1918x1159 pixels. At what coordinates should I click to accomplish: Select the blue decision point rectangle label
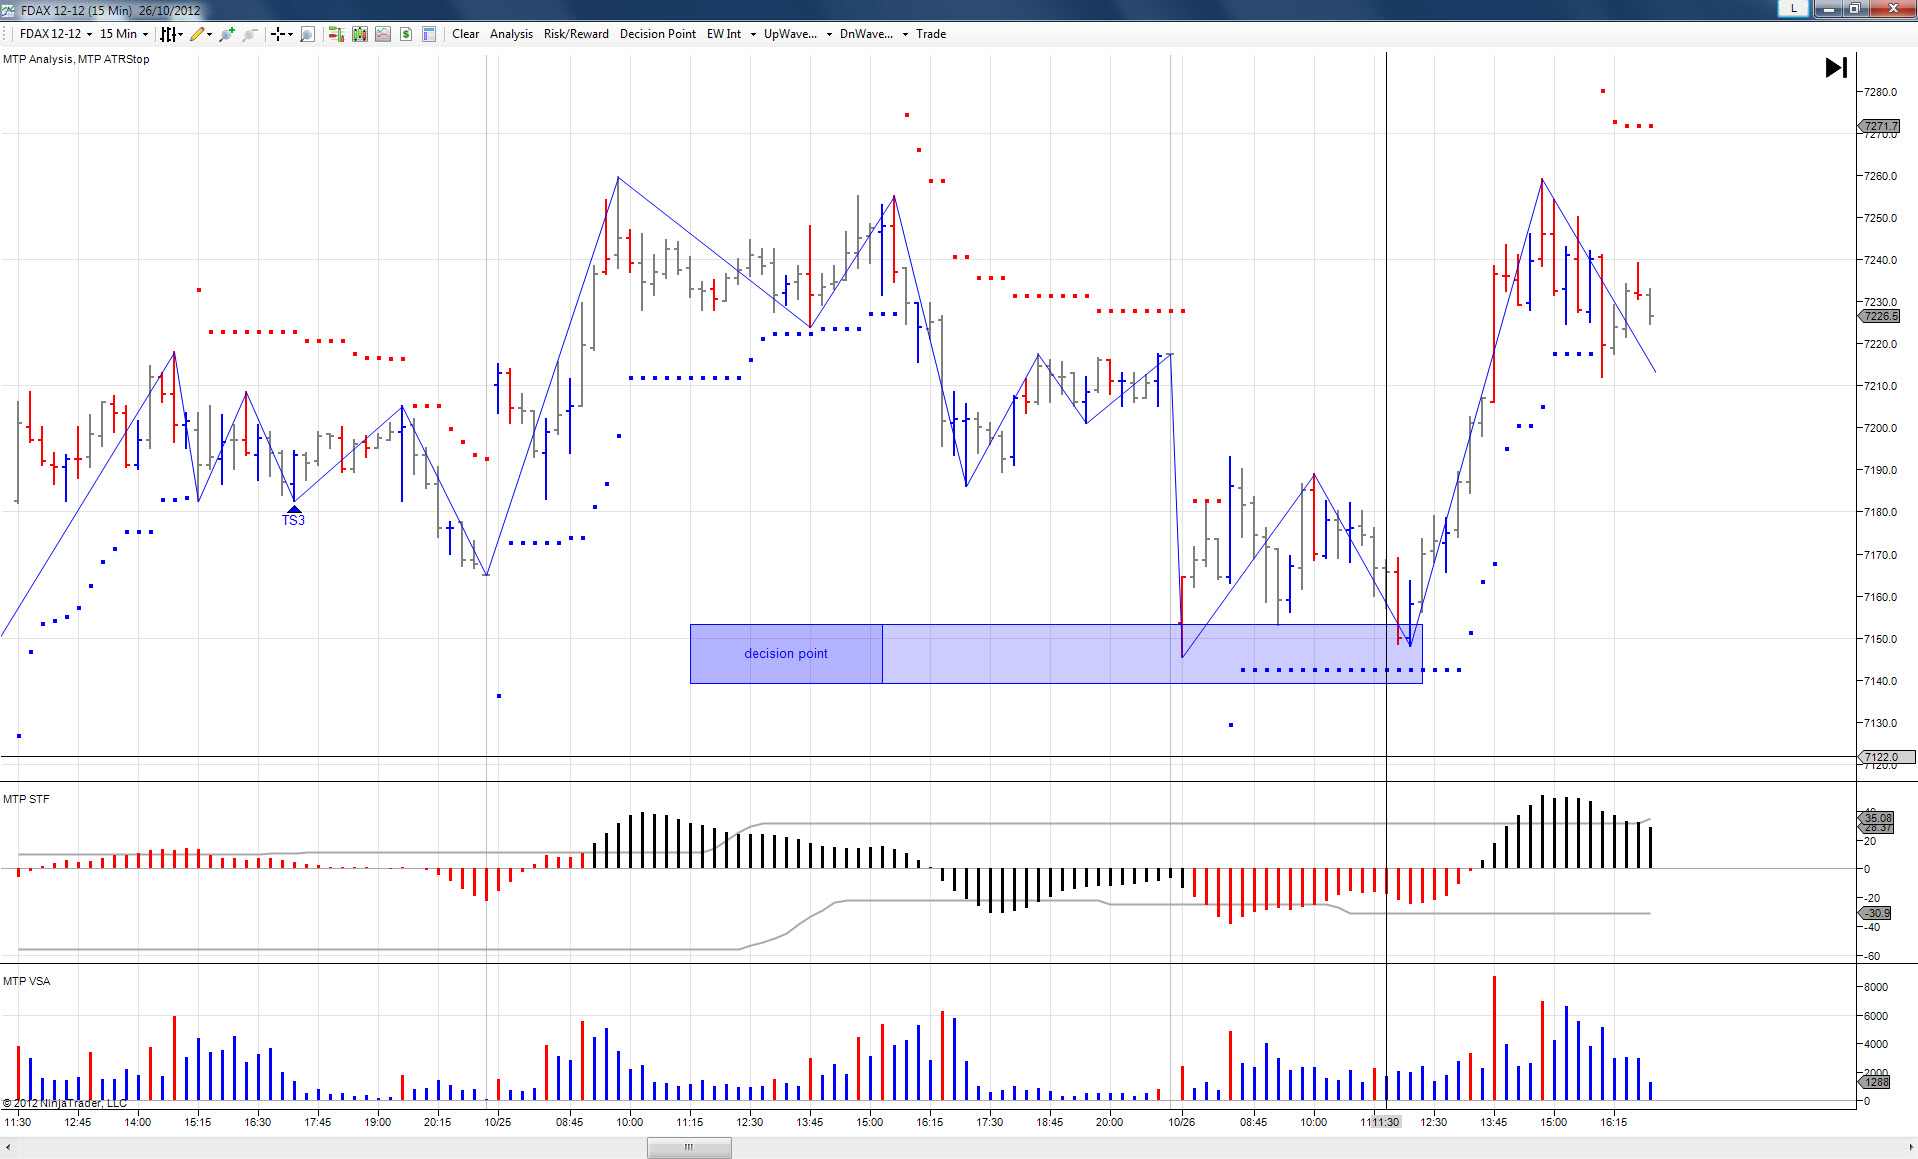pos(786,654)
